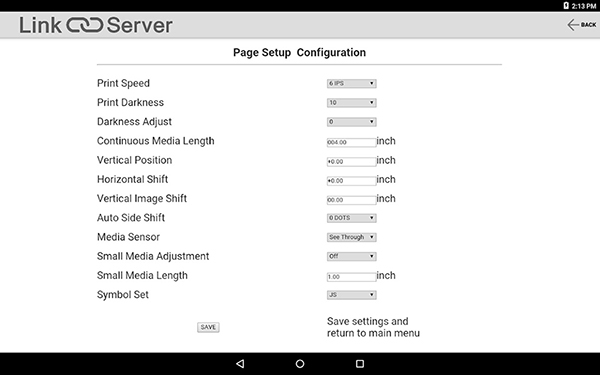Screen dimensions: 600x375
Task: Click the Symbol Set label
Action: point(123,295)
